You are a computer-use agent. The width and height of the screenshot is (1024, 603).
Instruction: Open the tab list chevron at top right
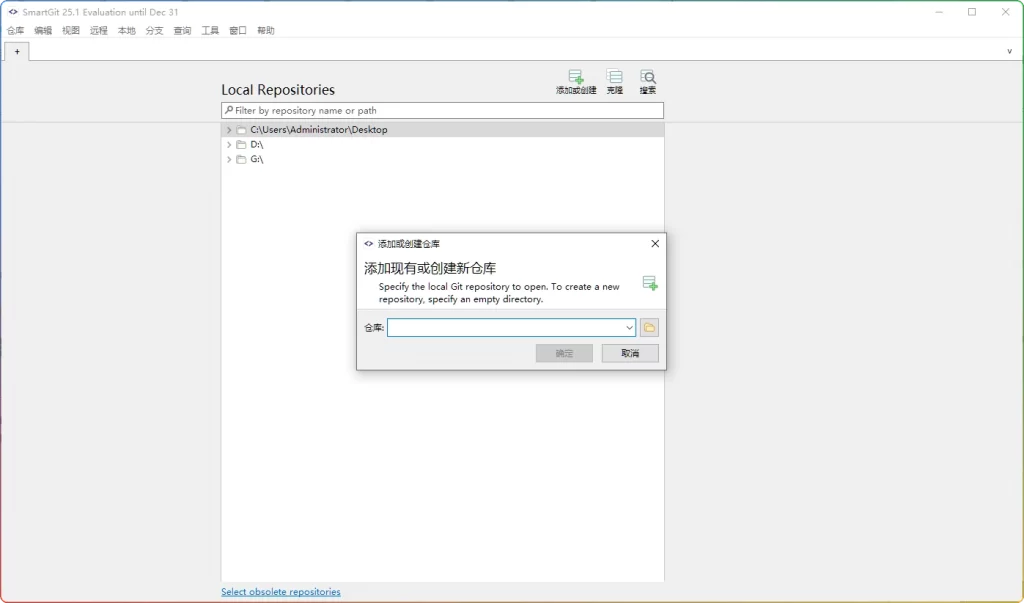pyautogui.click(x=1008, y=51)
